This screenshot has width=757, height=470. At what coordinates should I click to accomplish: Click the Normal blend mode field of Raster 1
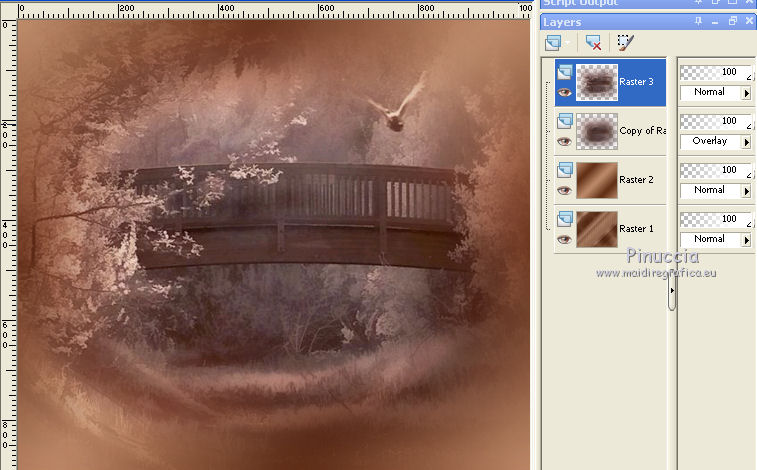click(x=711, y=239)
